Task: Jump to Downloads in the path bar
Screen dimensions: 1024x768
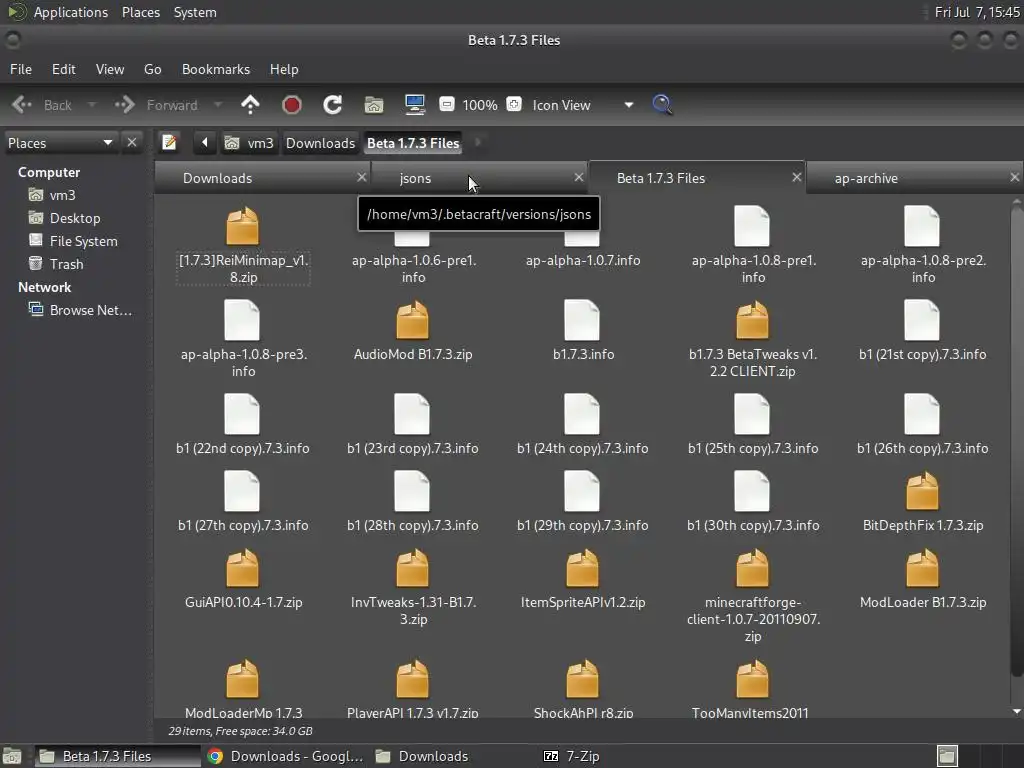Action: [x=320, y=143]
